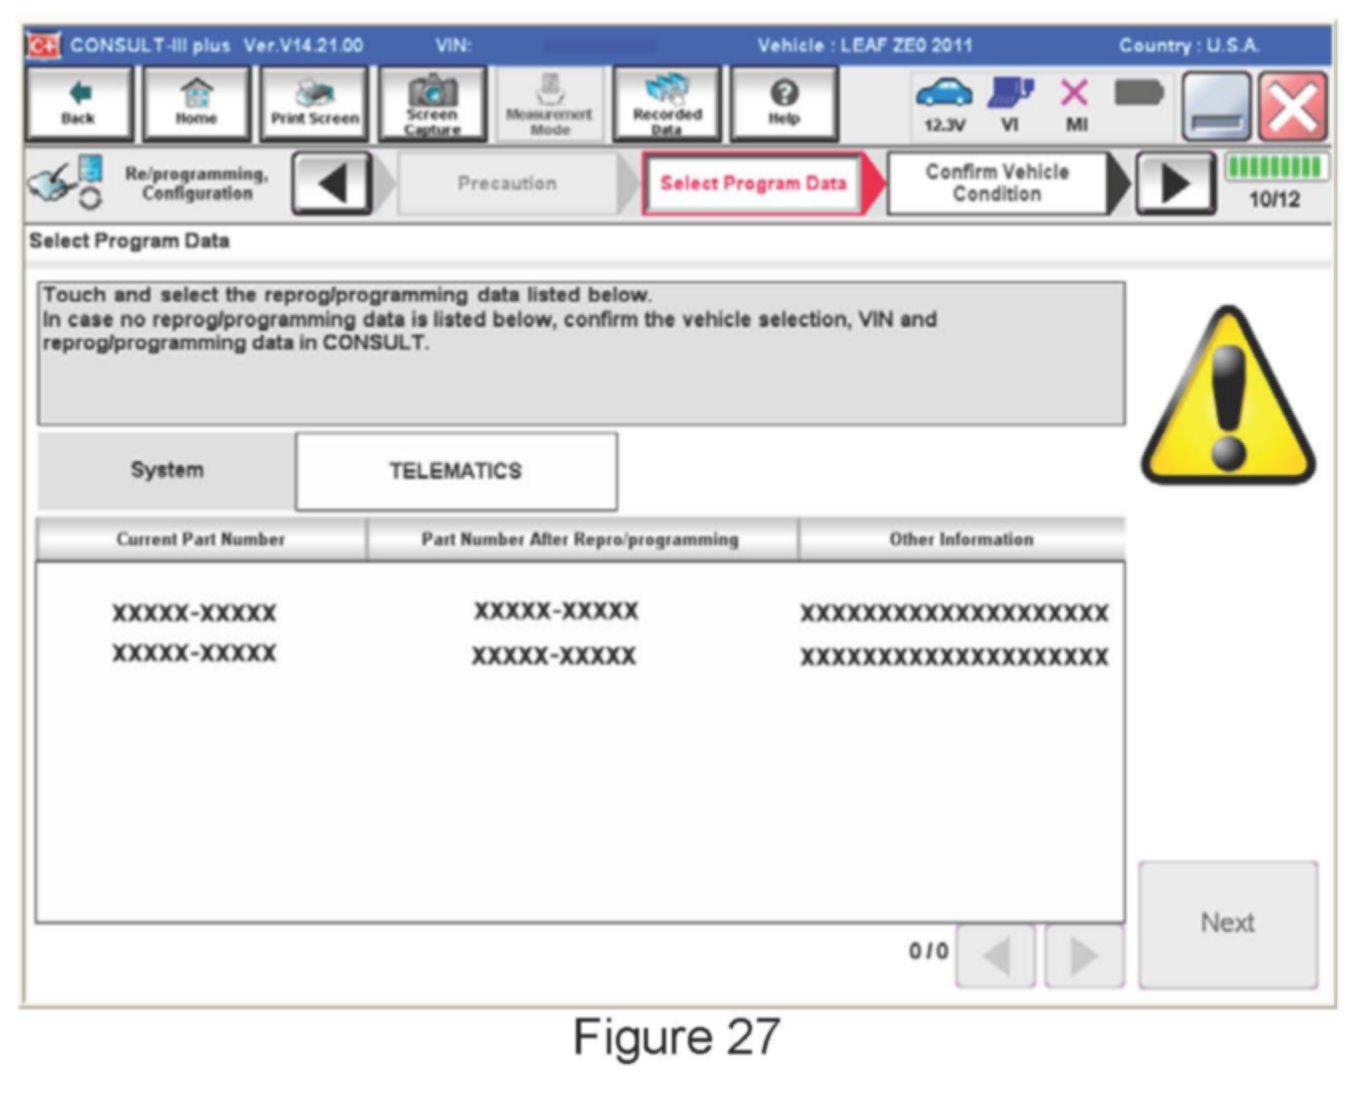
Task: Go to the Home screen icon
Action: coord(196,103)
